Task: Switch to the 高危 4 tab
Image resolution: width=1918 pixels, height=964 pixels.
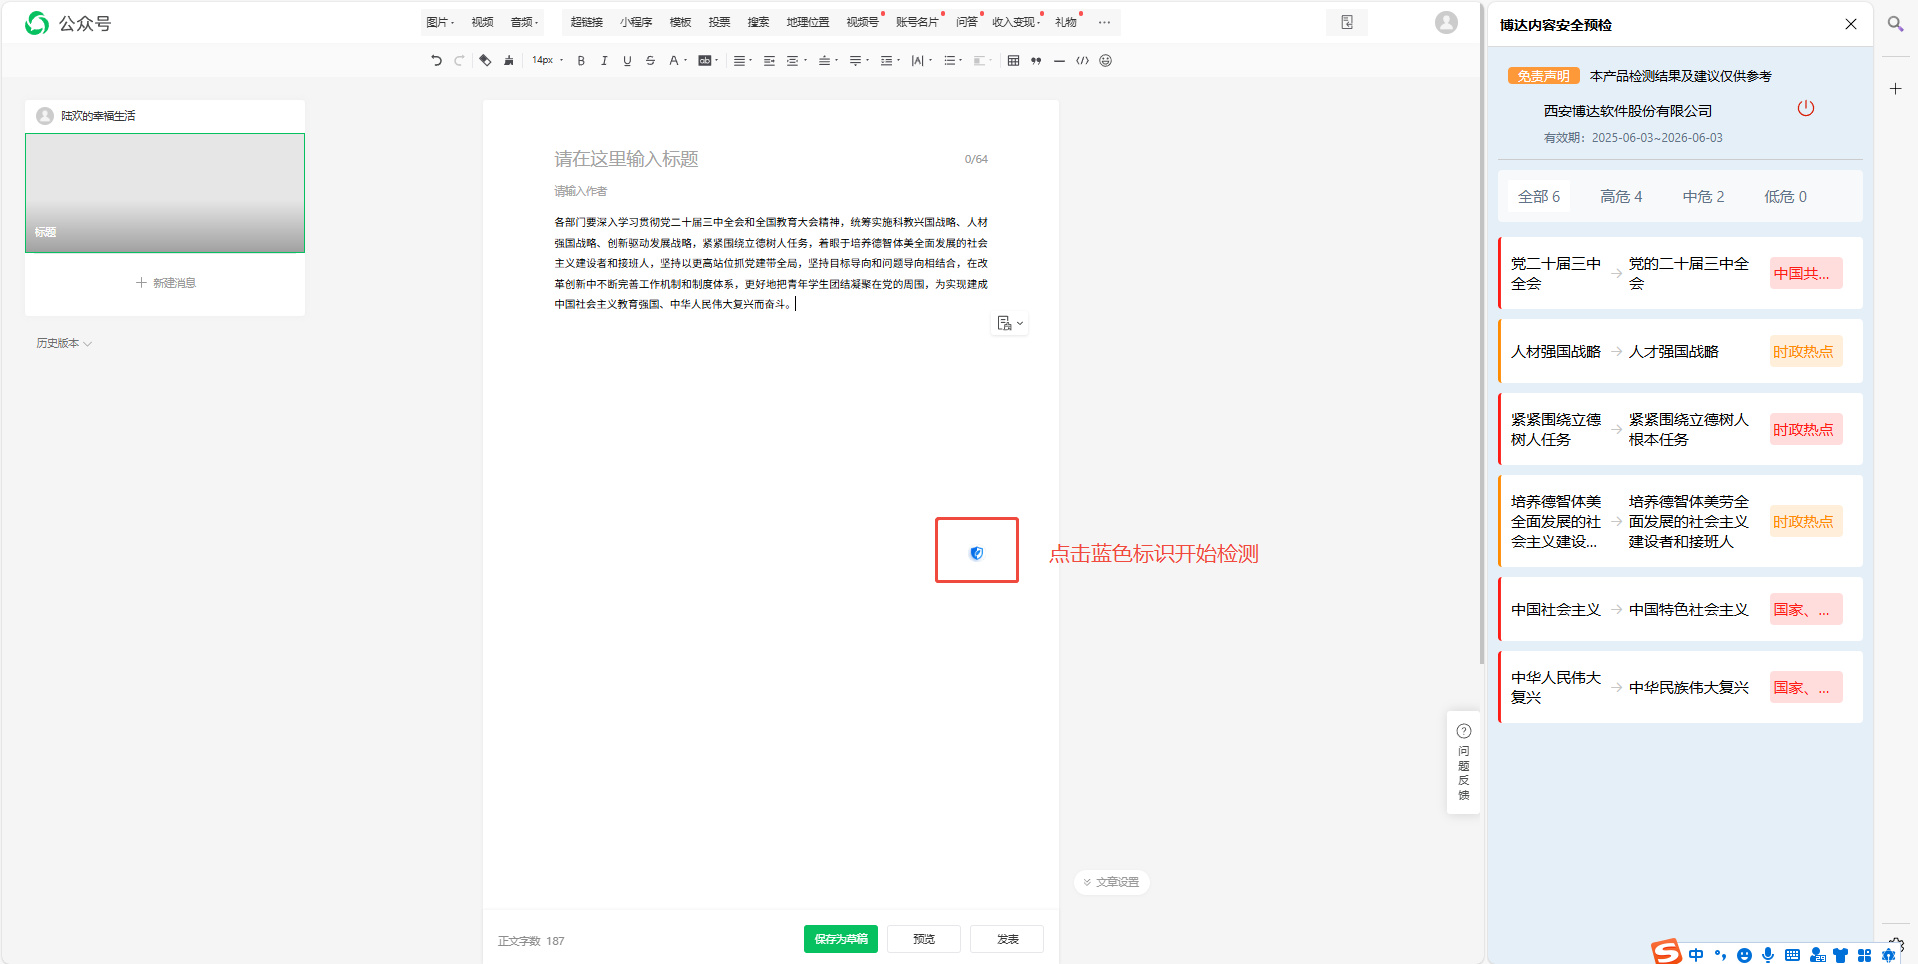Action: pos(1620,197)
